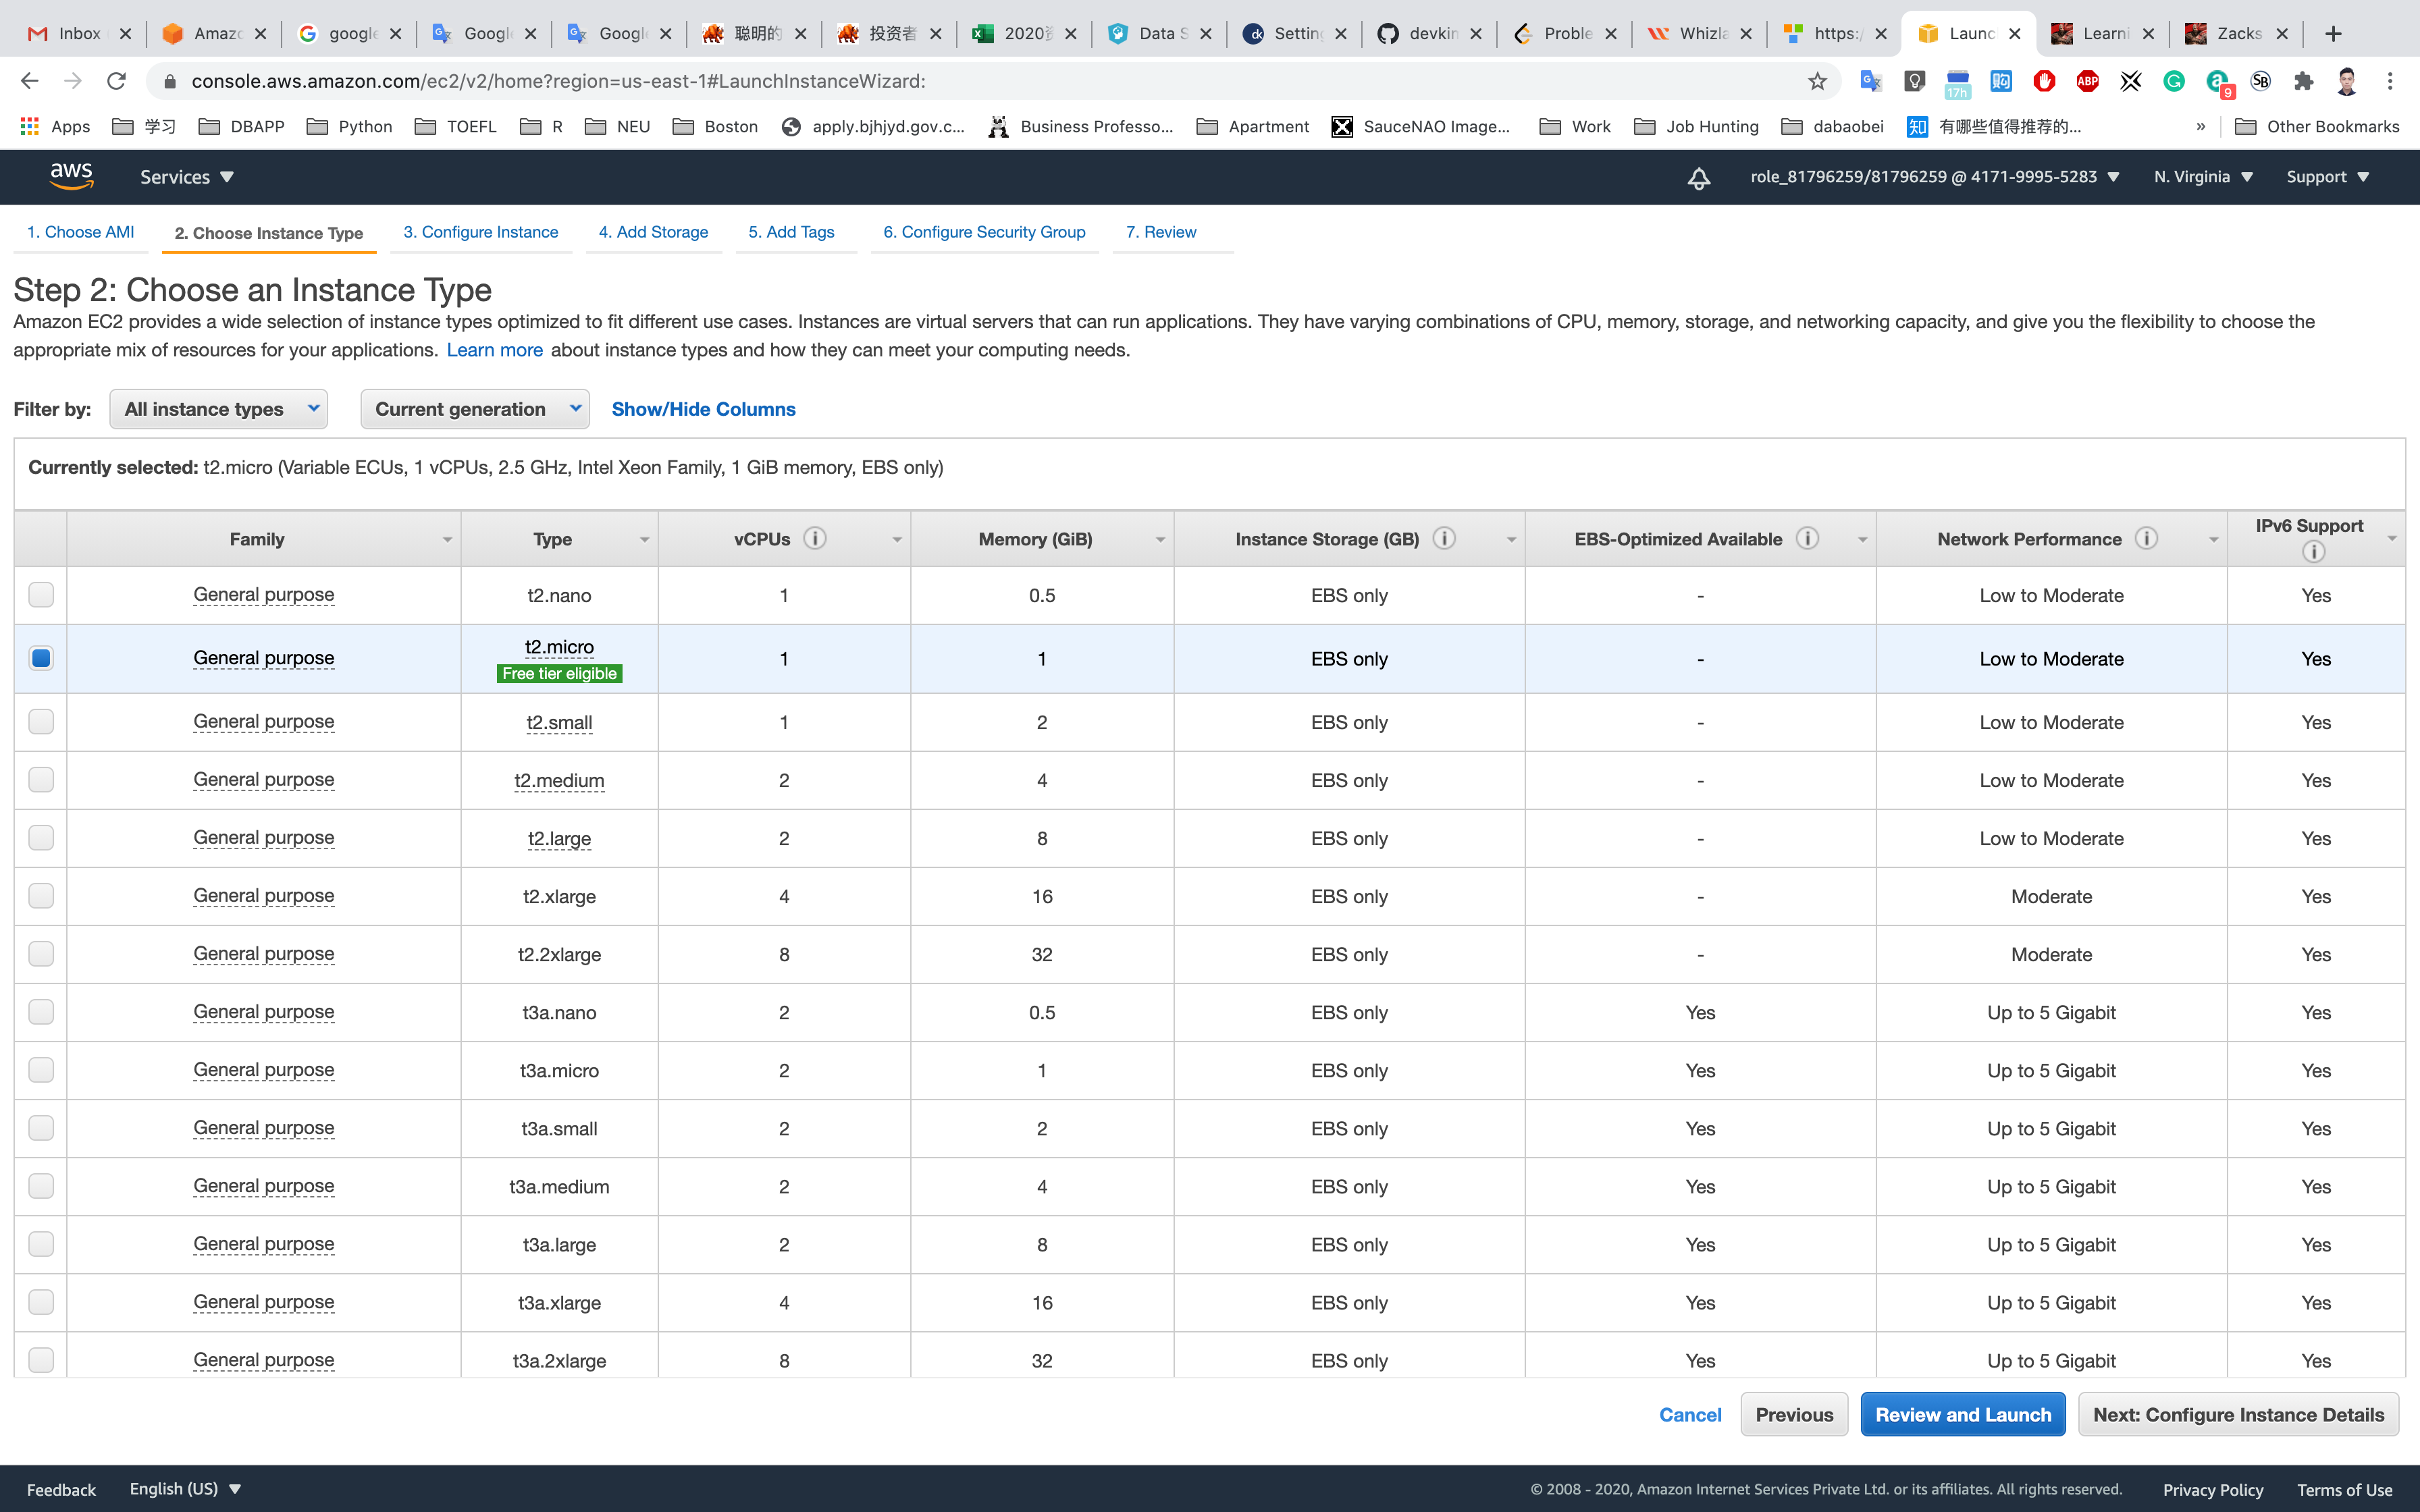Click the Show/Hide Columns link
This screenshot has width=2420, height=1512.
(x=703, y=409)
